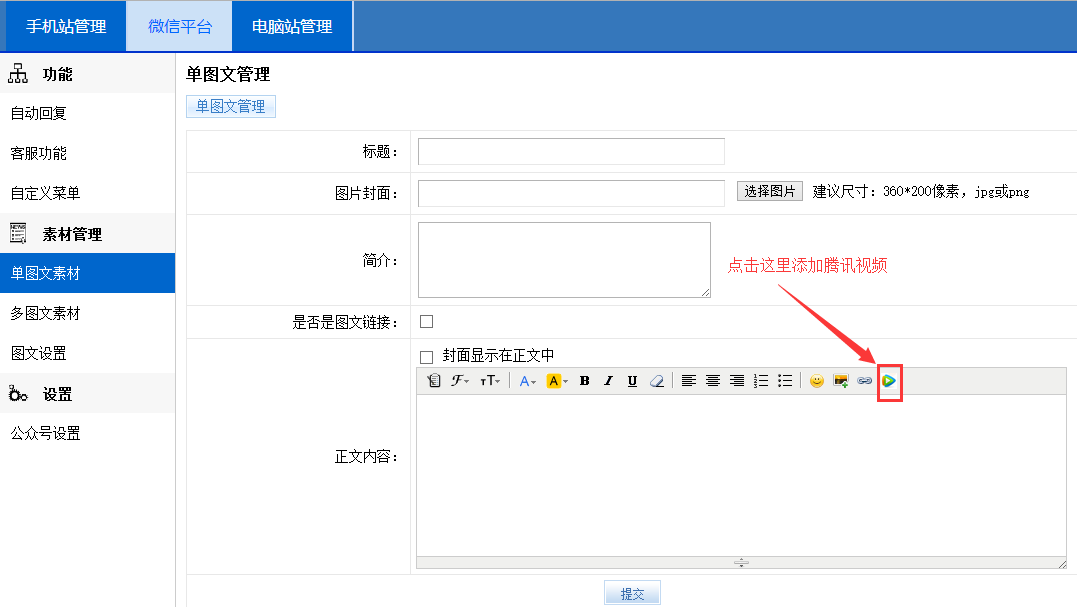Apply bold formatting in the editor

coord(584,381)
